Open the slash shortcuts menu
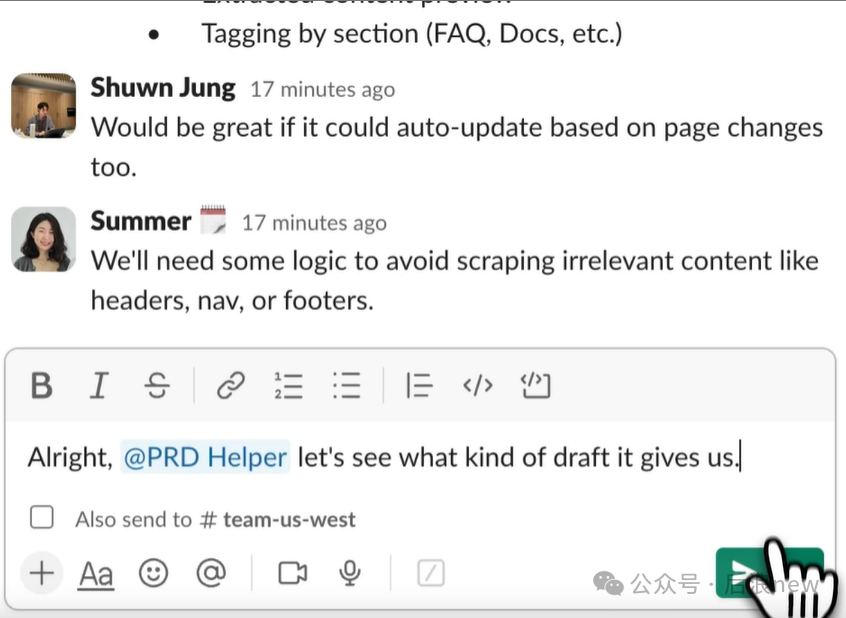Viewport: 846px width, 618px height. click(431, 573)
